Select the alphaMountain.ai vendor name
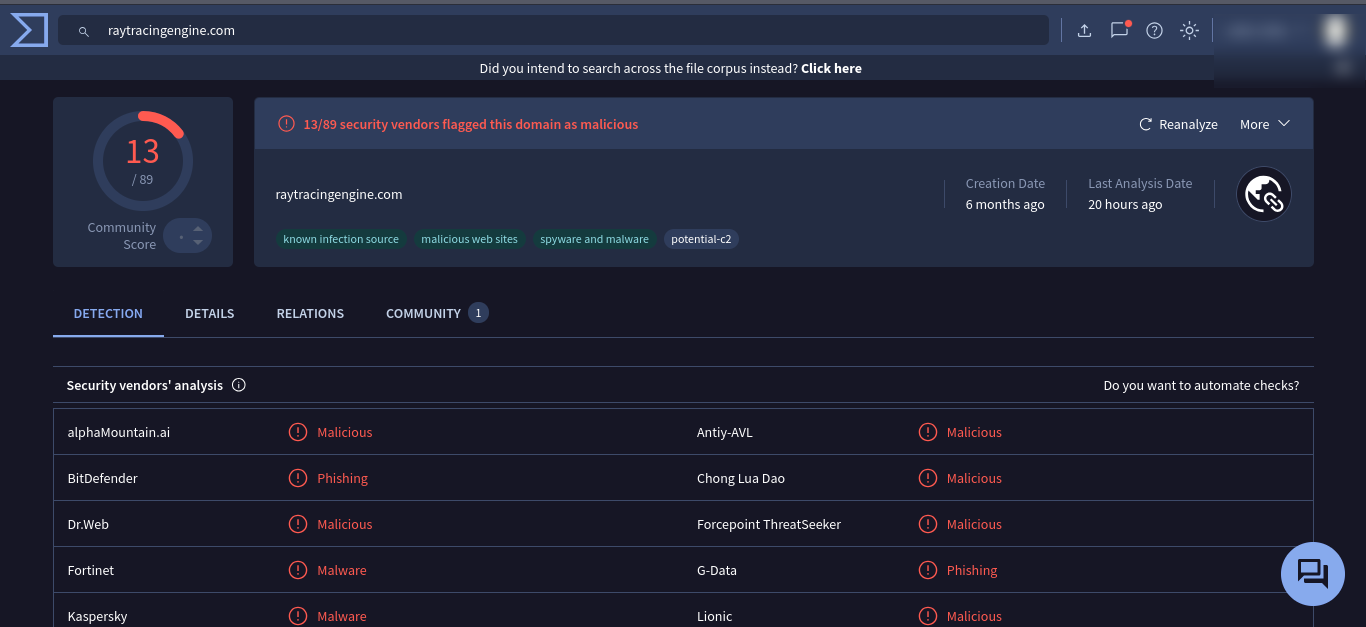Image resolution: width=1366 pixels, height=627 pixels. coord(118,432)
